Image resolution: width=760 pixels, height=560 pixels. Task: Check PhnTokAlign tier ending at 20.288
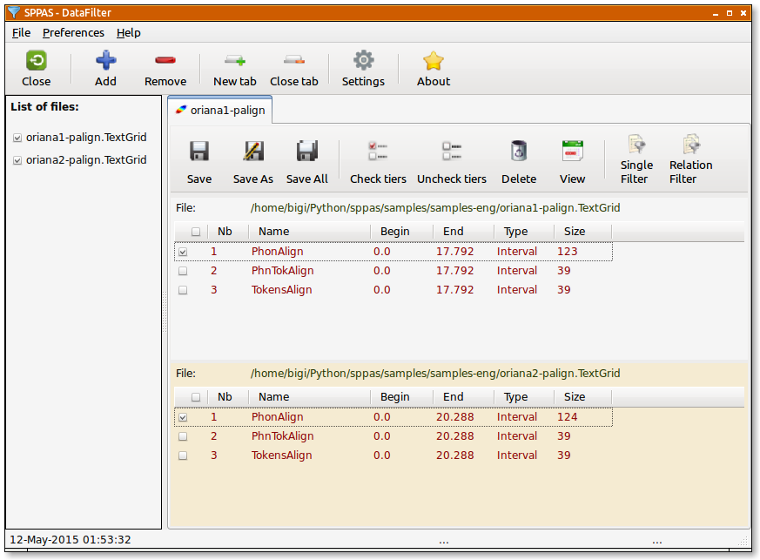(x=183, y=437)
